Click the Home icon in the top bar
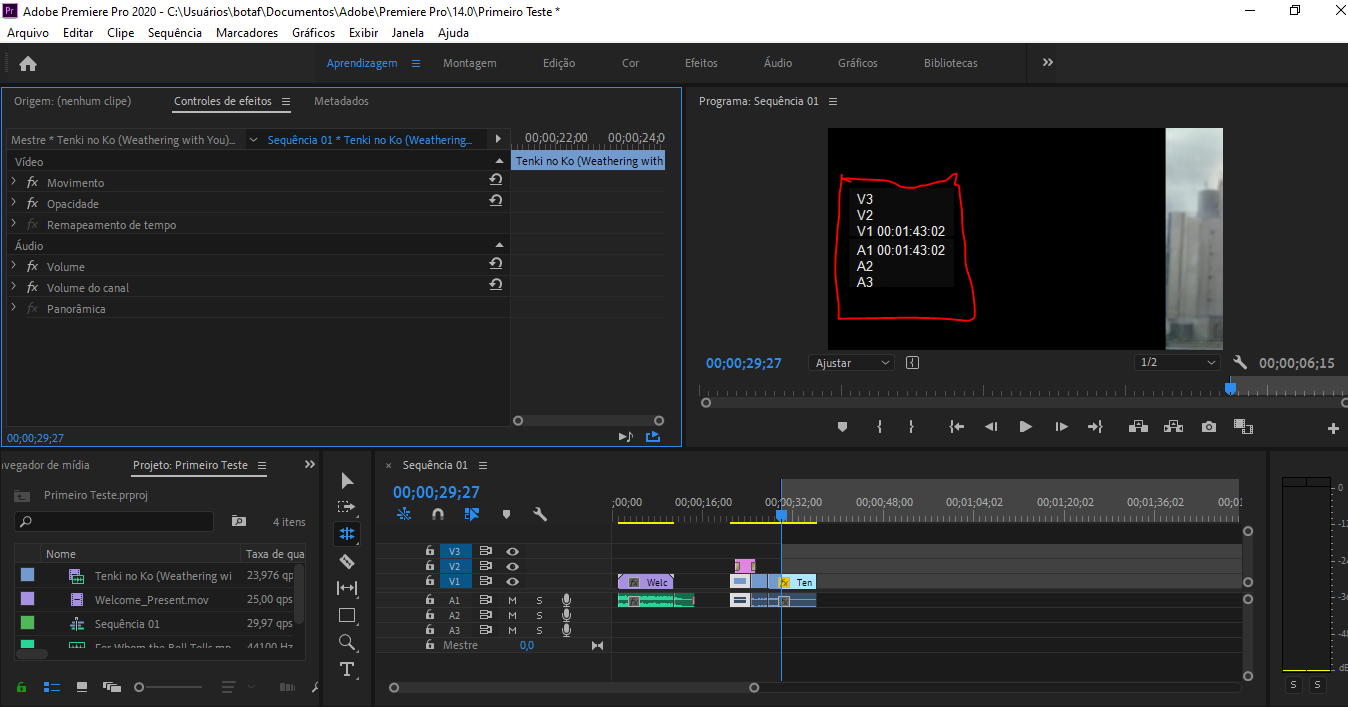The width and height of the screenshot is (1348, 707). (x=27, y=62)
